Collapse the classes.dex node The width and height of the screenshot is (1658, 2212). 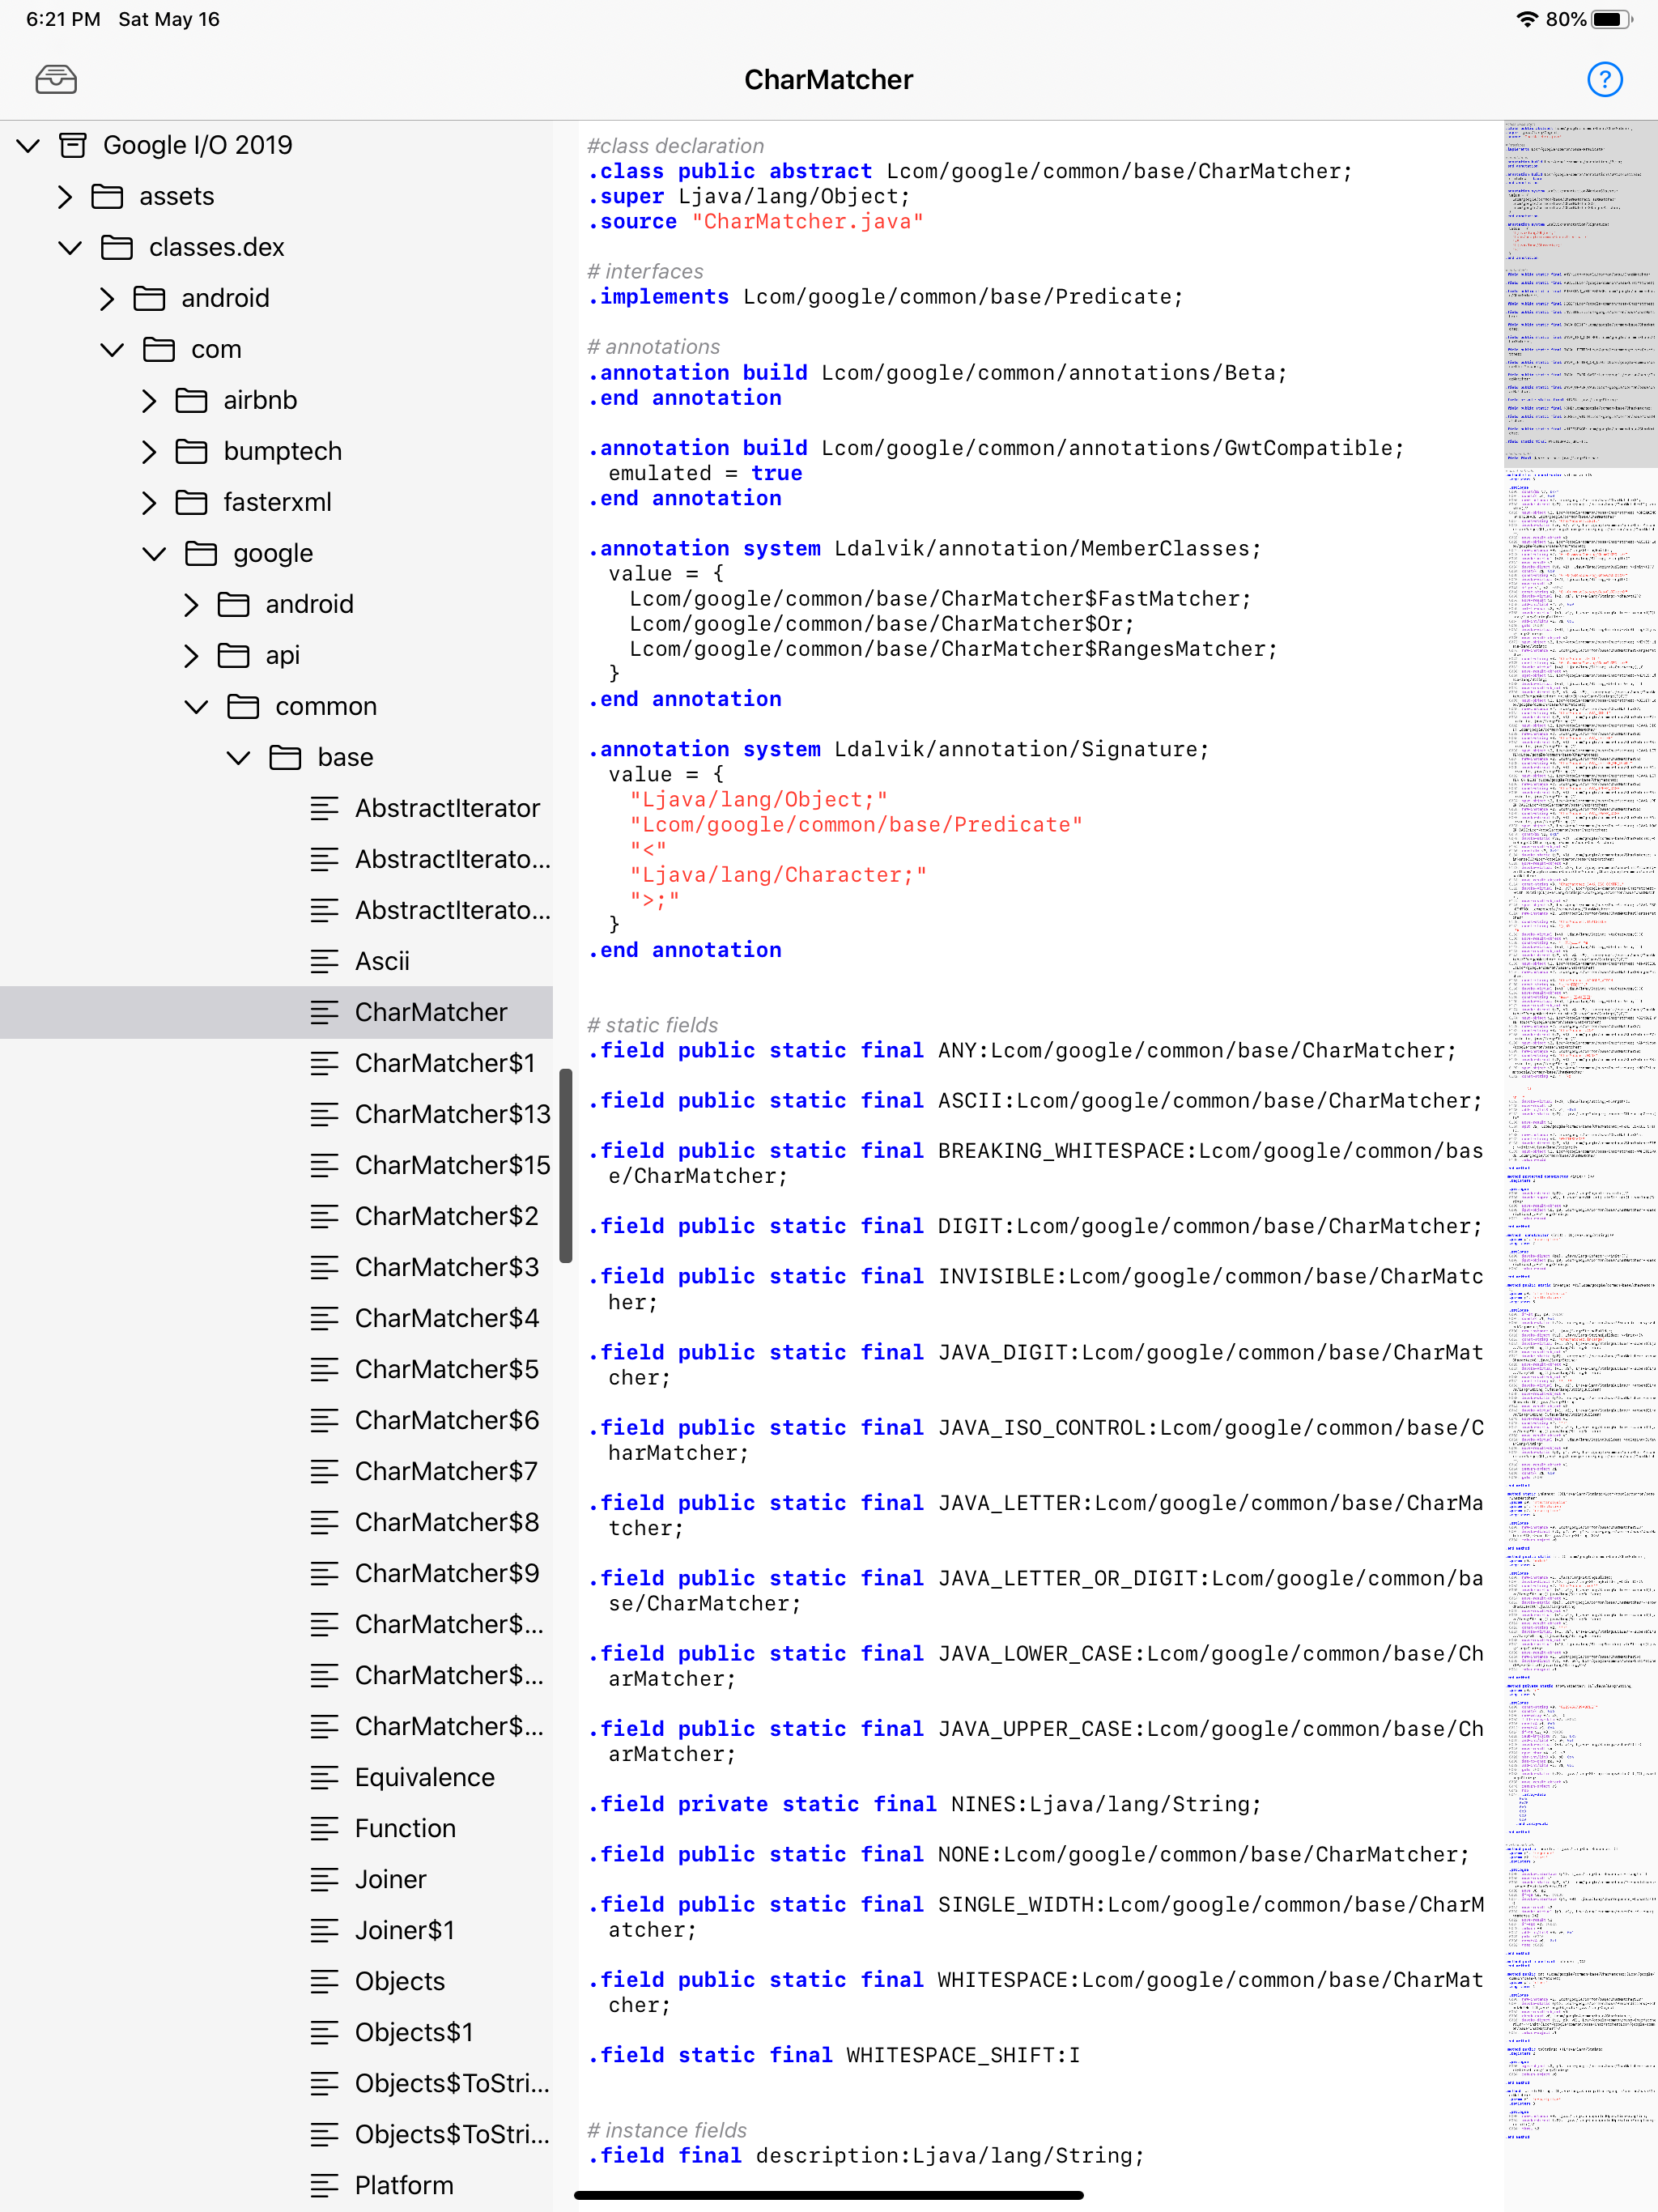[68, 247]
